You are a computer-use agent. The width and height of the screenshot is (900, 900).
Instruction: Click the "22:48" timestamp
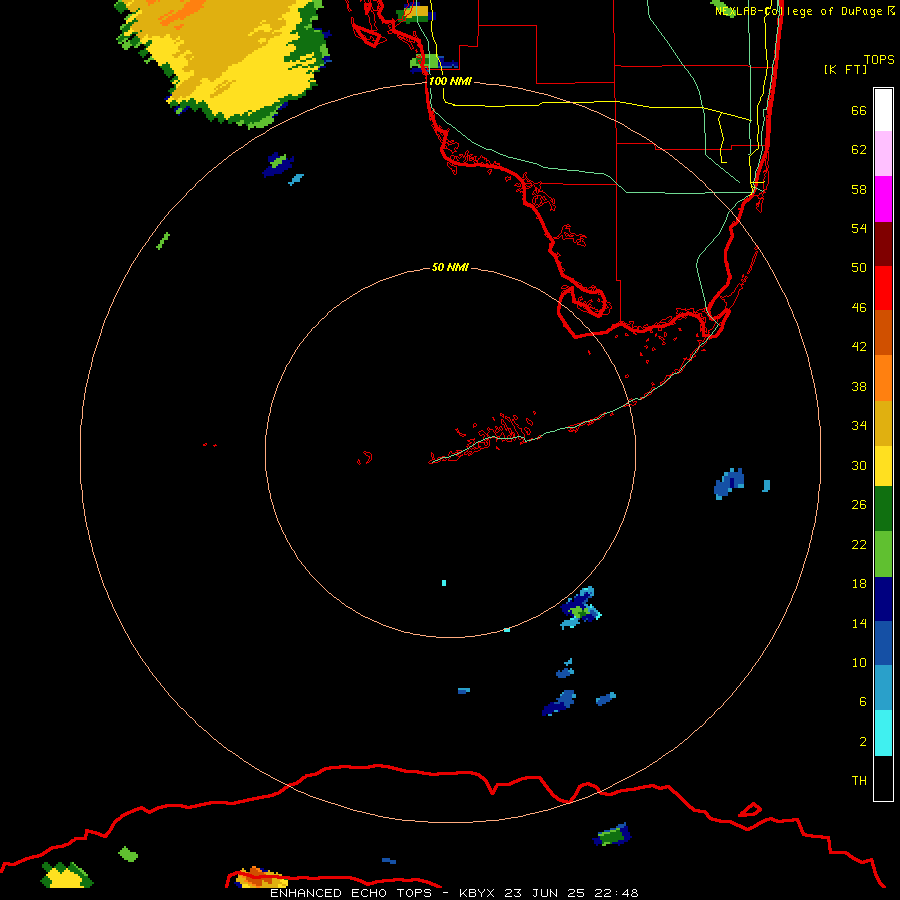click(616, 893)
